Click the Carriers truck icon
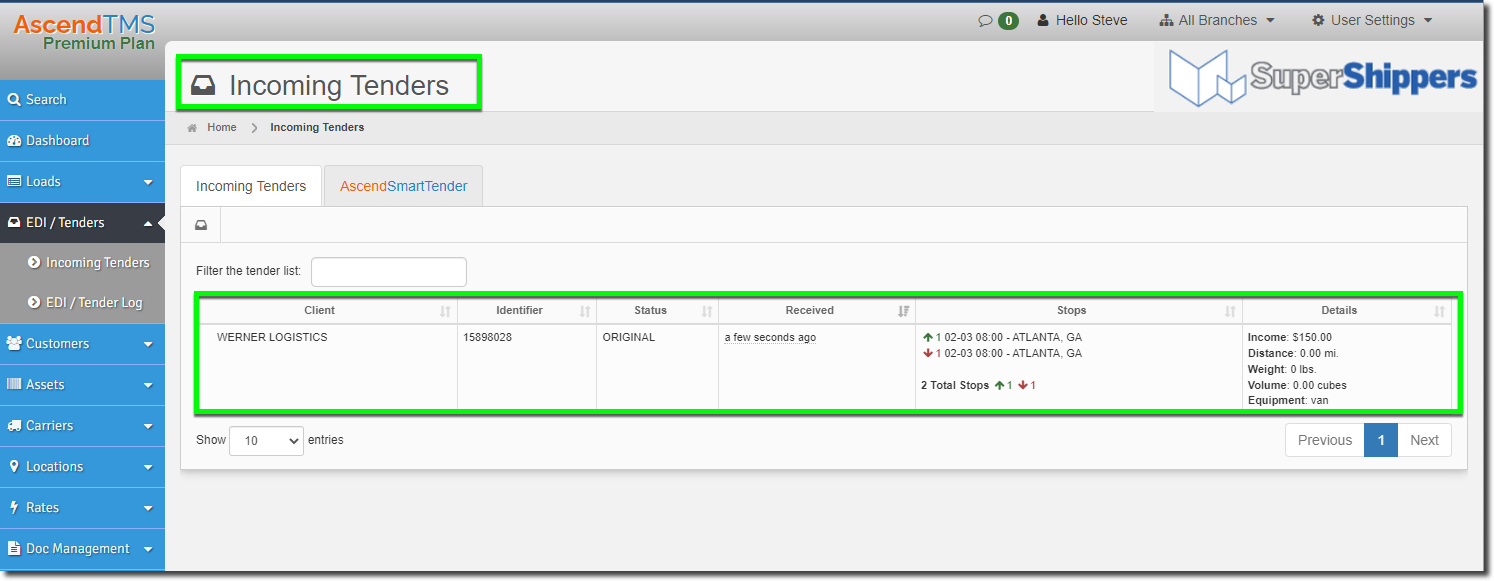 15,426
